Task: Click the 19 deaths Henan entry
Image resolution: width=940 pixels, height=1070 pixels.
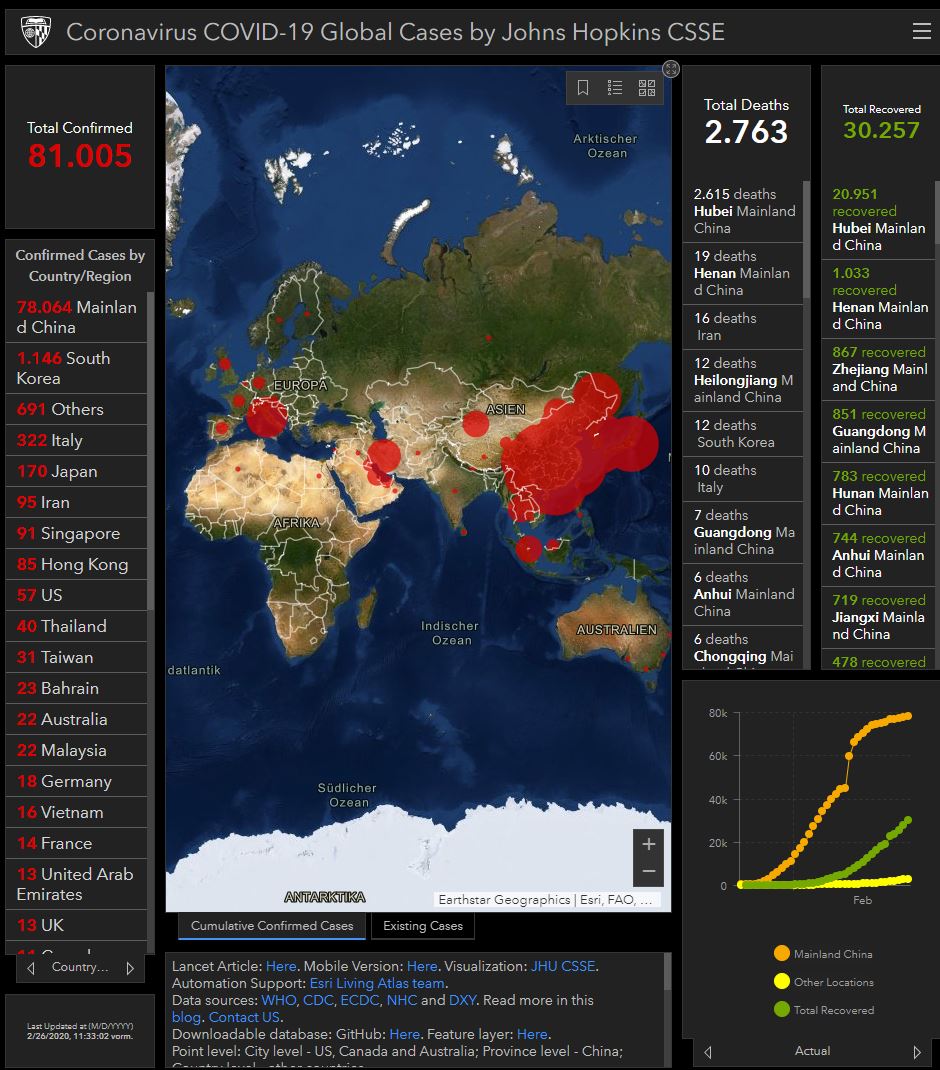Action: coord(743,273)
